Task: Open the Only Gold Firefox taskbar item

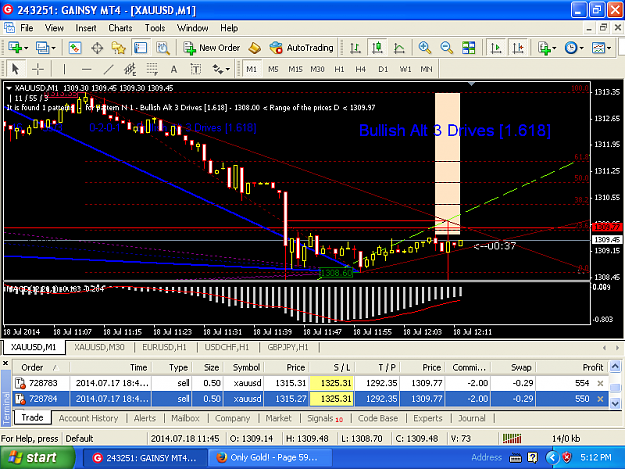Action: point(269,458)
